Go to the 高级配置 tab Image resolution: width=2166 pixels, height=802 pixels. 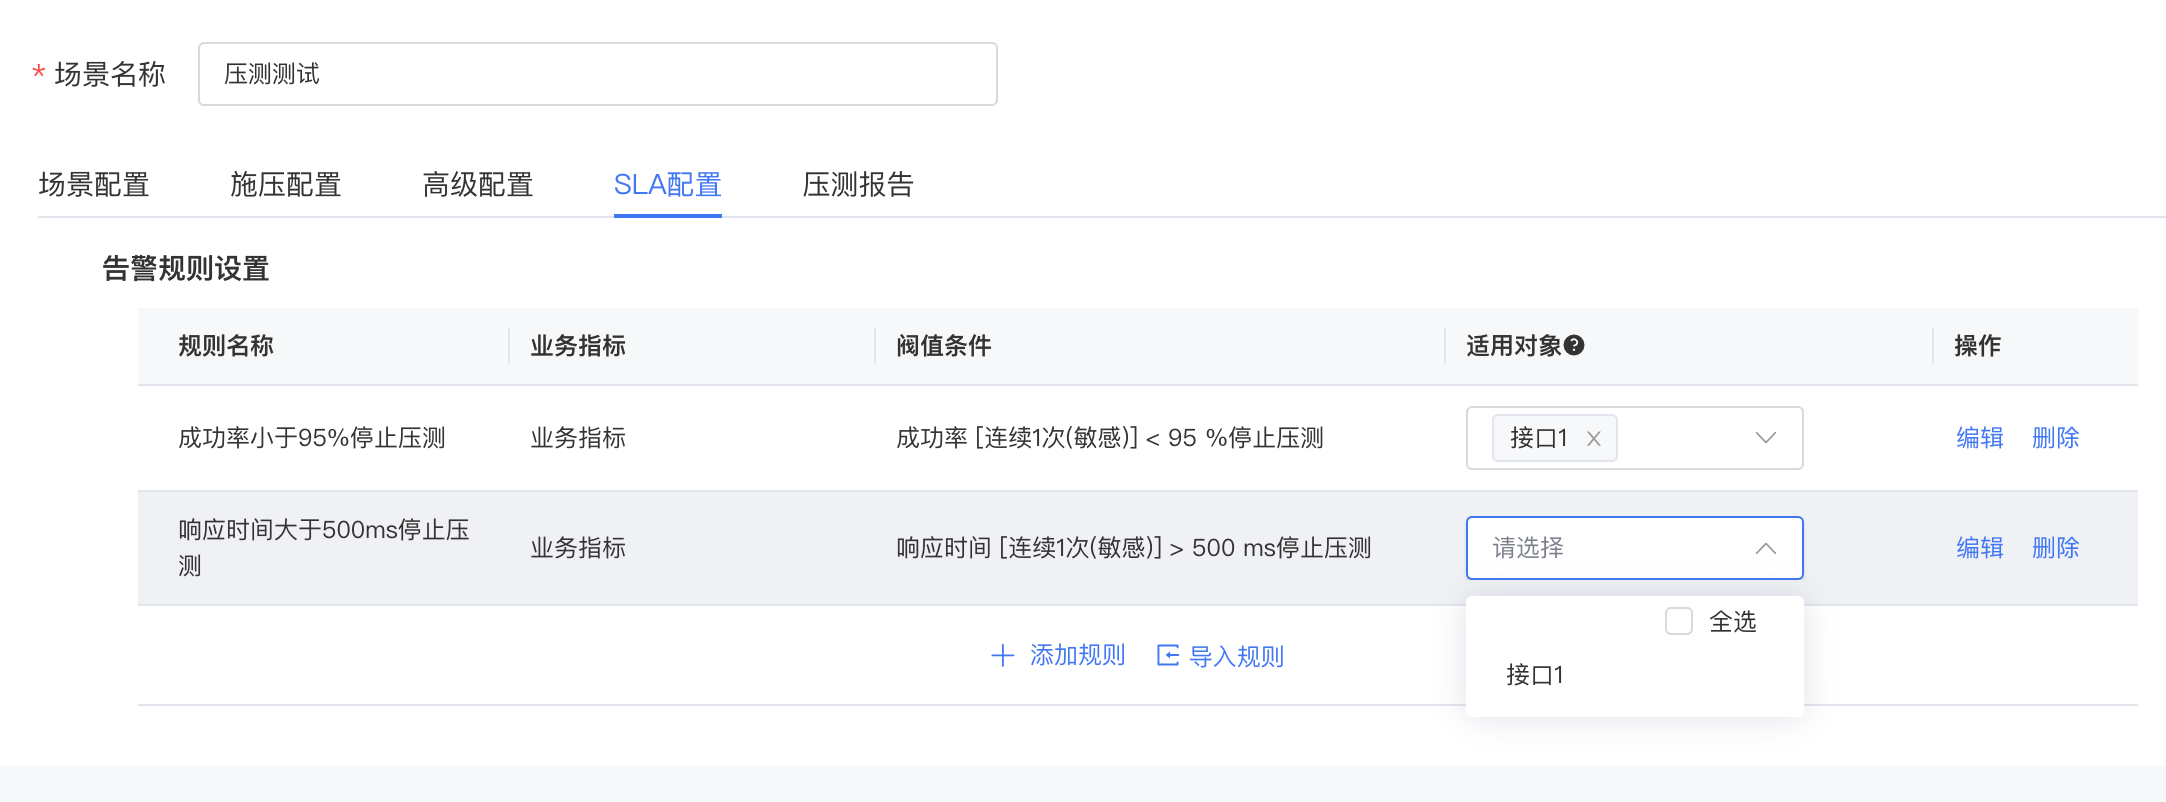pyautogui.click(x=478, y=185)
